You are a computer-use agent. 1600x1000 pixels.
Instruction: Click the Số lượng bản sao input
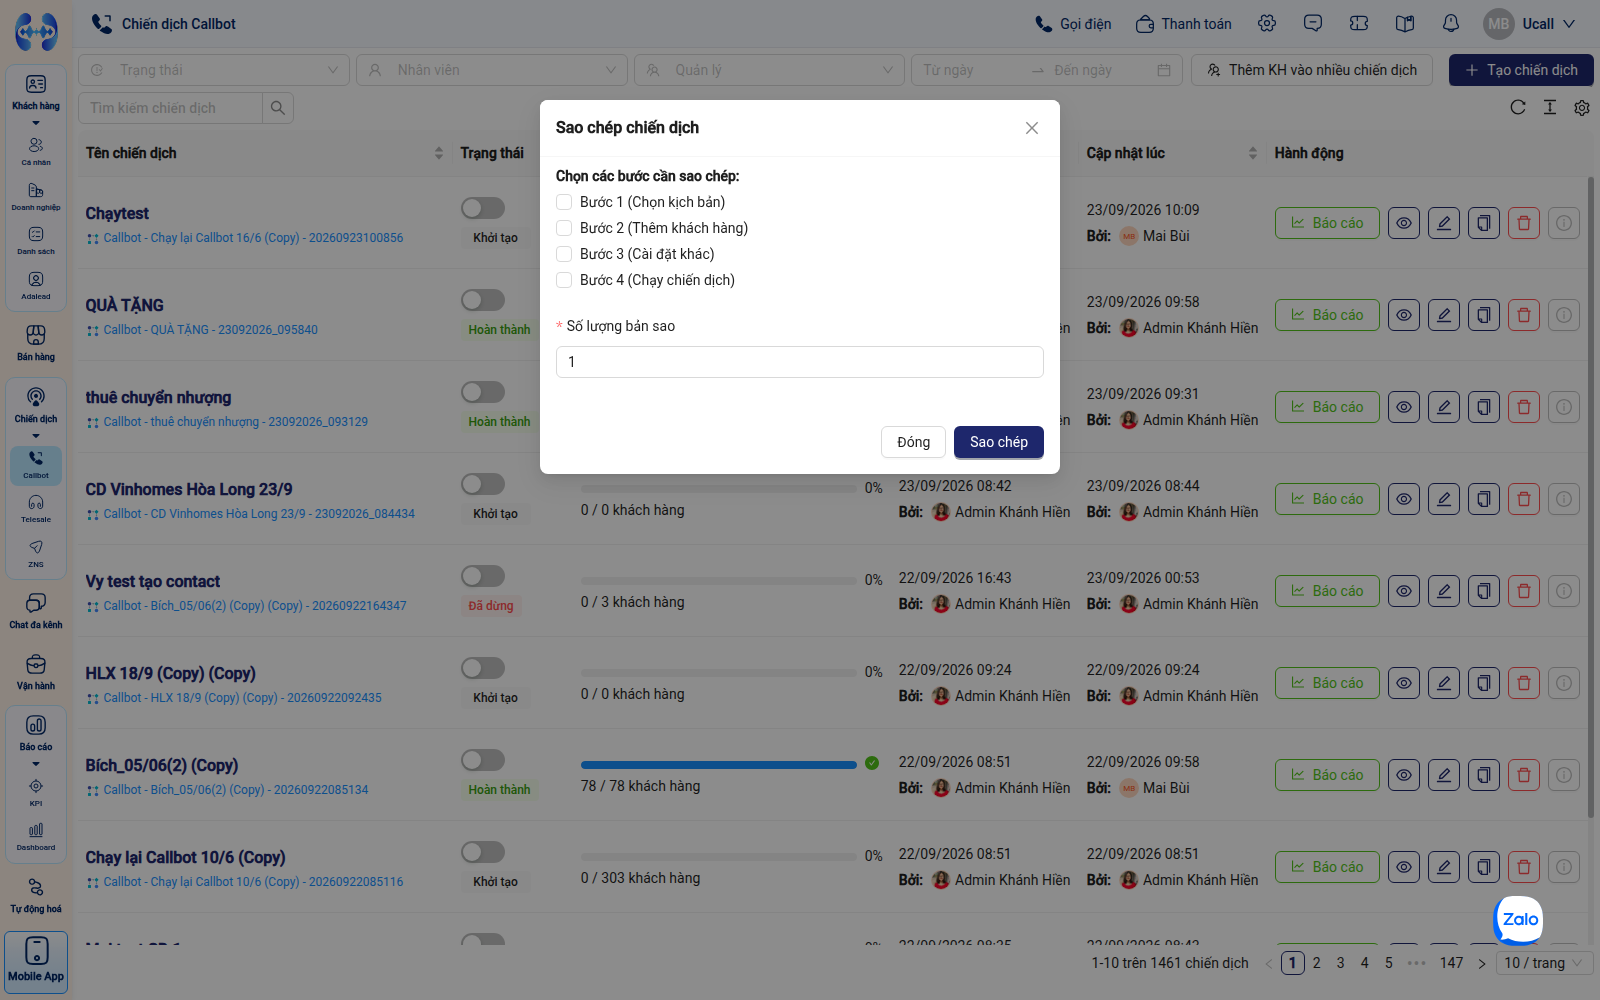point(800,362)
